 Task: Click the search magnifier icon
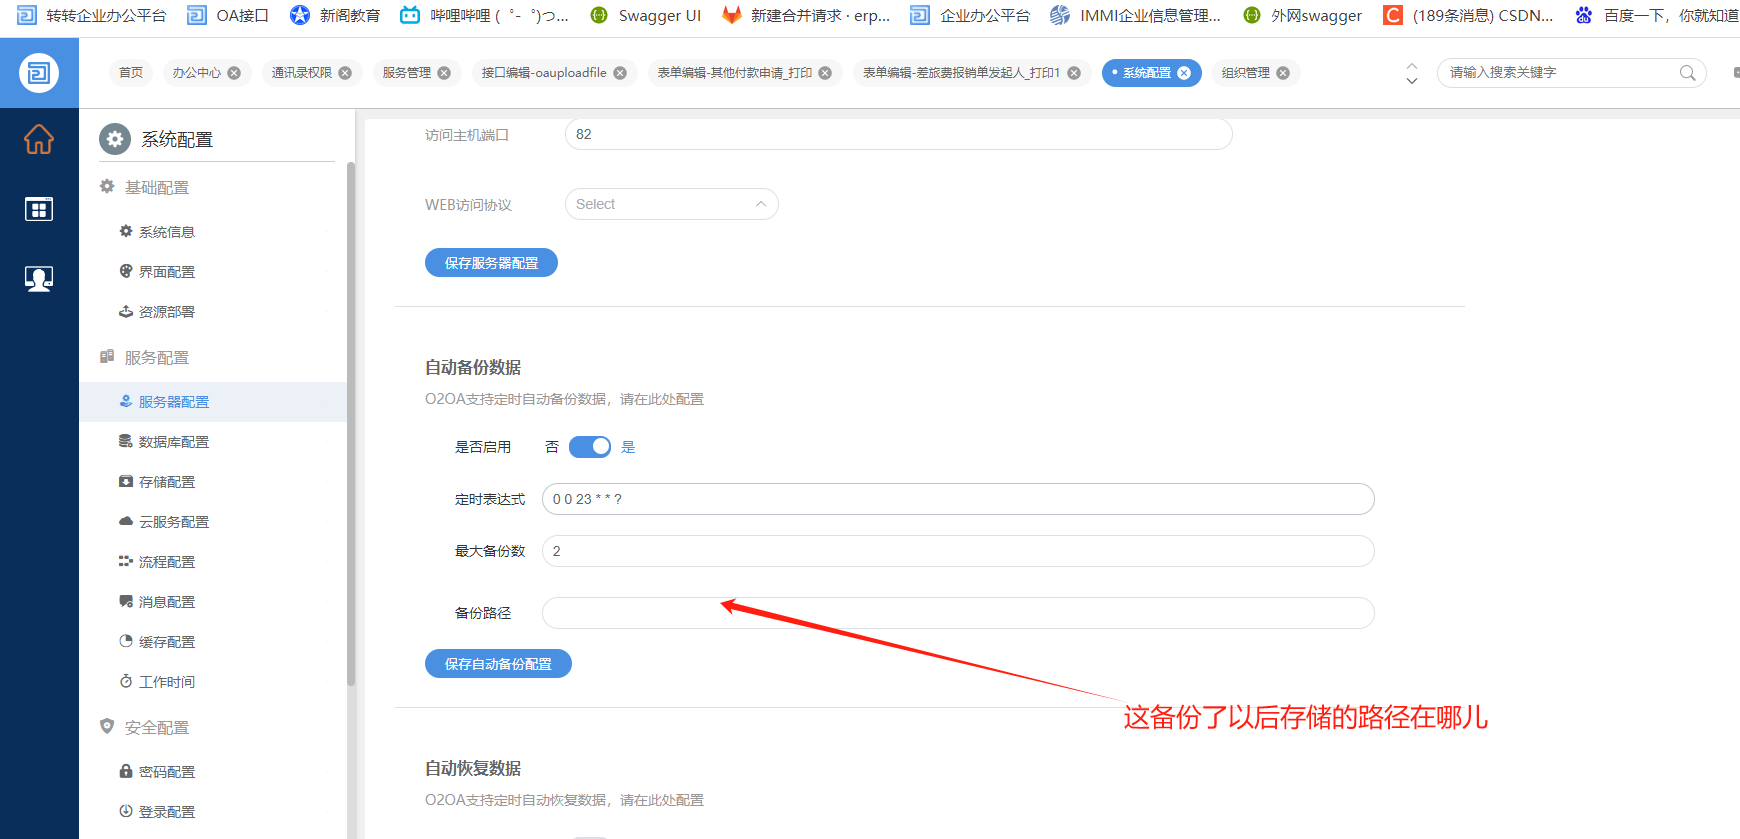[1687, 73]
